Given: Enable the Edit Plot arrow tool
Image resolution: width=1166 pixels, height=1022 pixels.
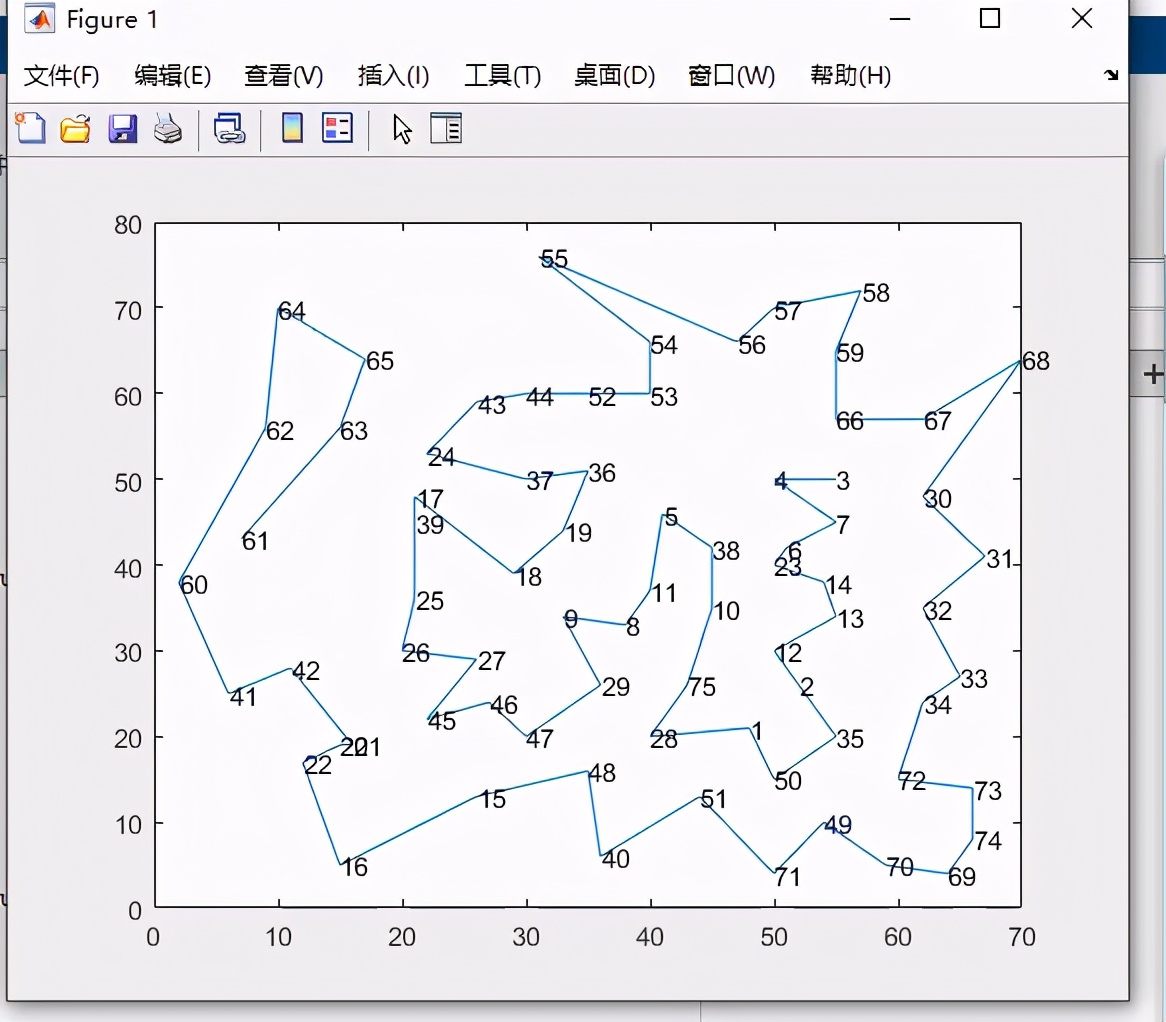Looking at the screenshot, I should 402,128.
